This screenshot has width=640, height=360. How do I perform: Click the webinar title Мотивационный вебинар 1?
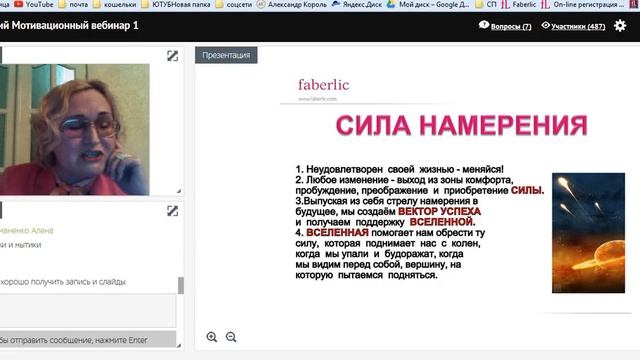[x=75, y=25]
